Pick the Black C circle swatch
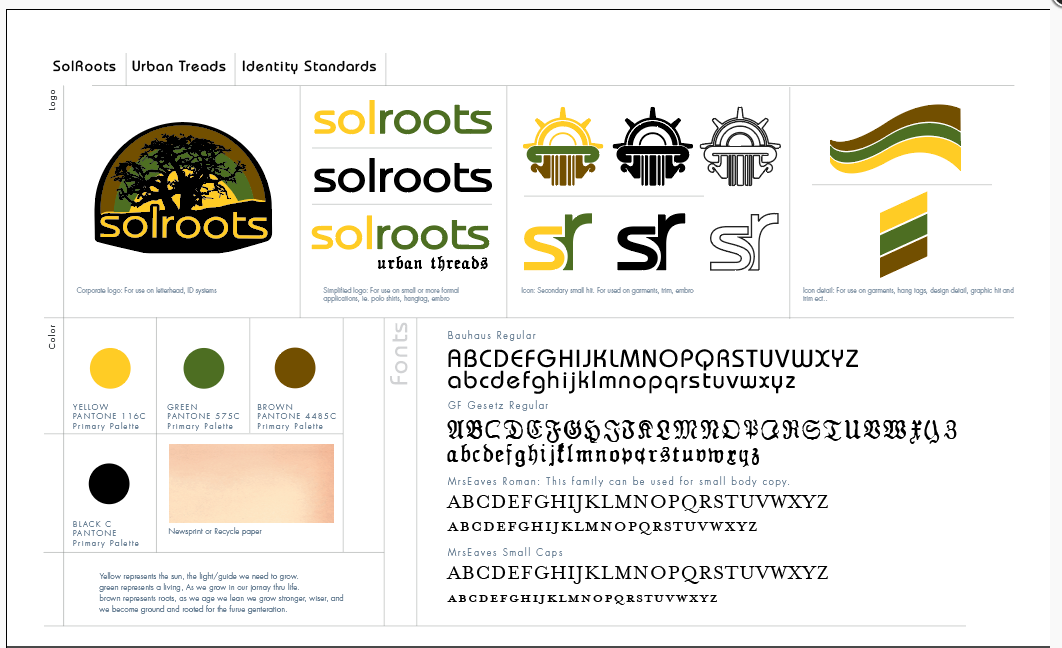 pos(109,483)
